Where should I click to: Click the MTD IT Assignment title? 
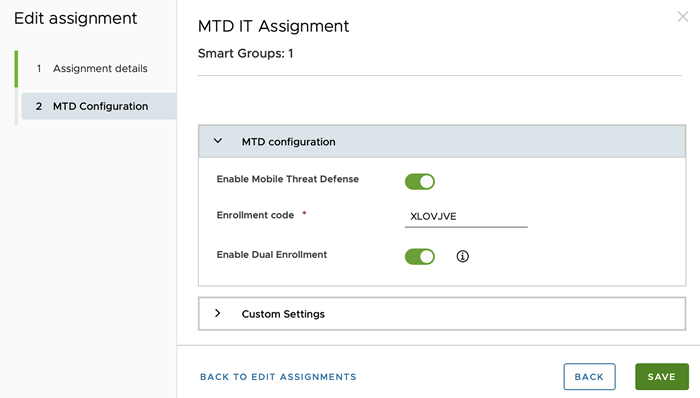pos(273,26)
